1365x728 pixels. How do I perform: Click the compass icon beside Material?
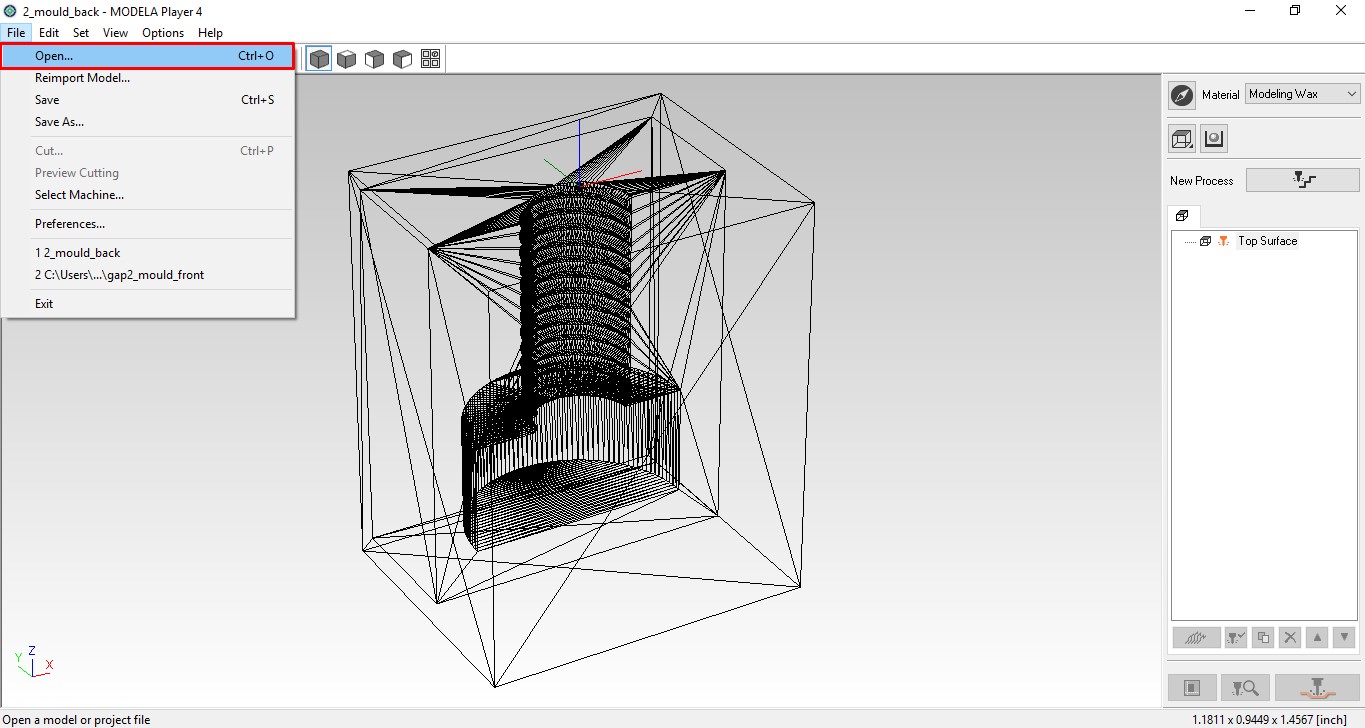(1182, 95)
